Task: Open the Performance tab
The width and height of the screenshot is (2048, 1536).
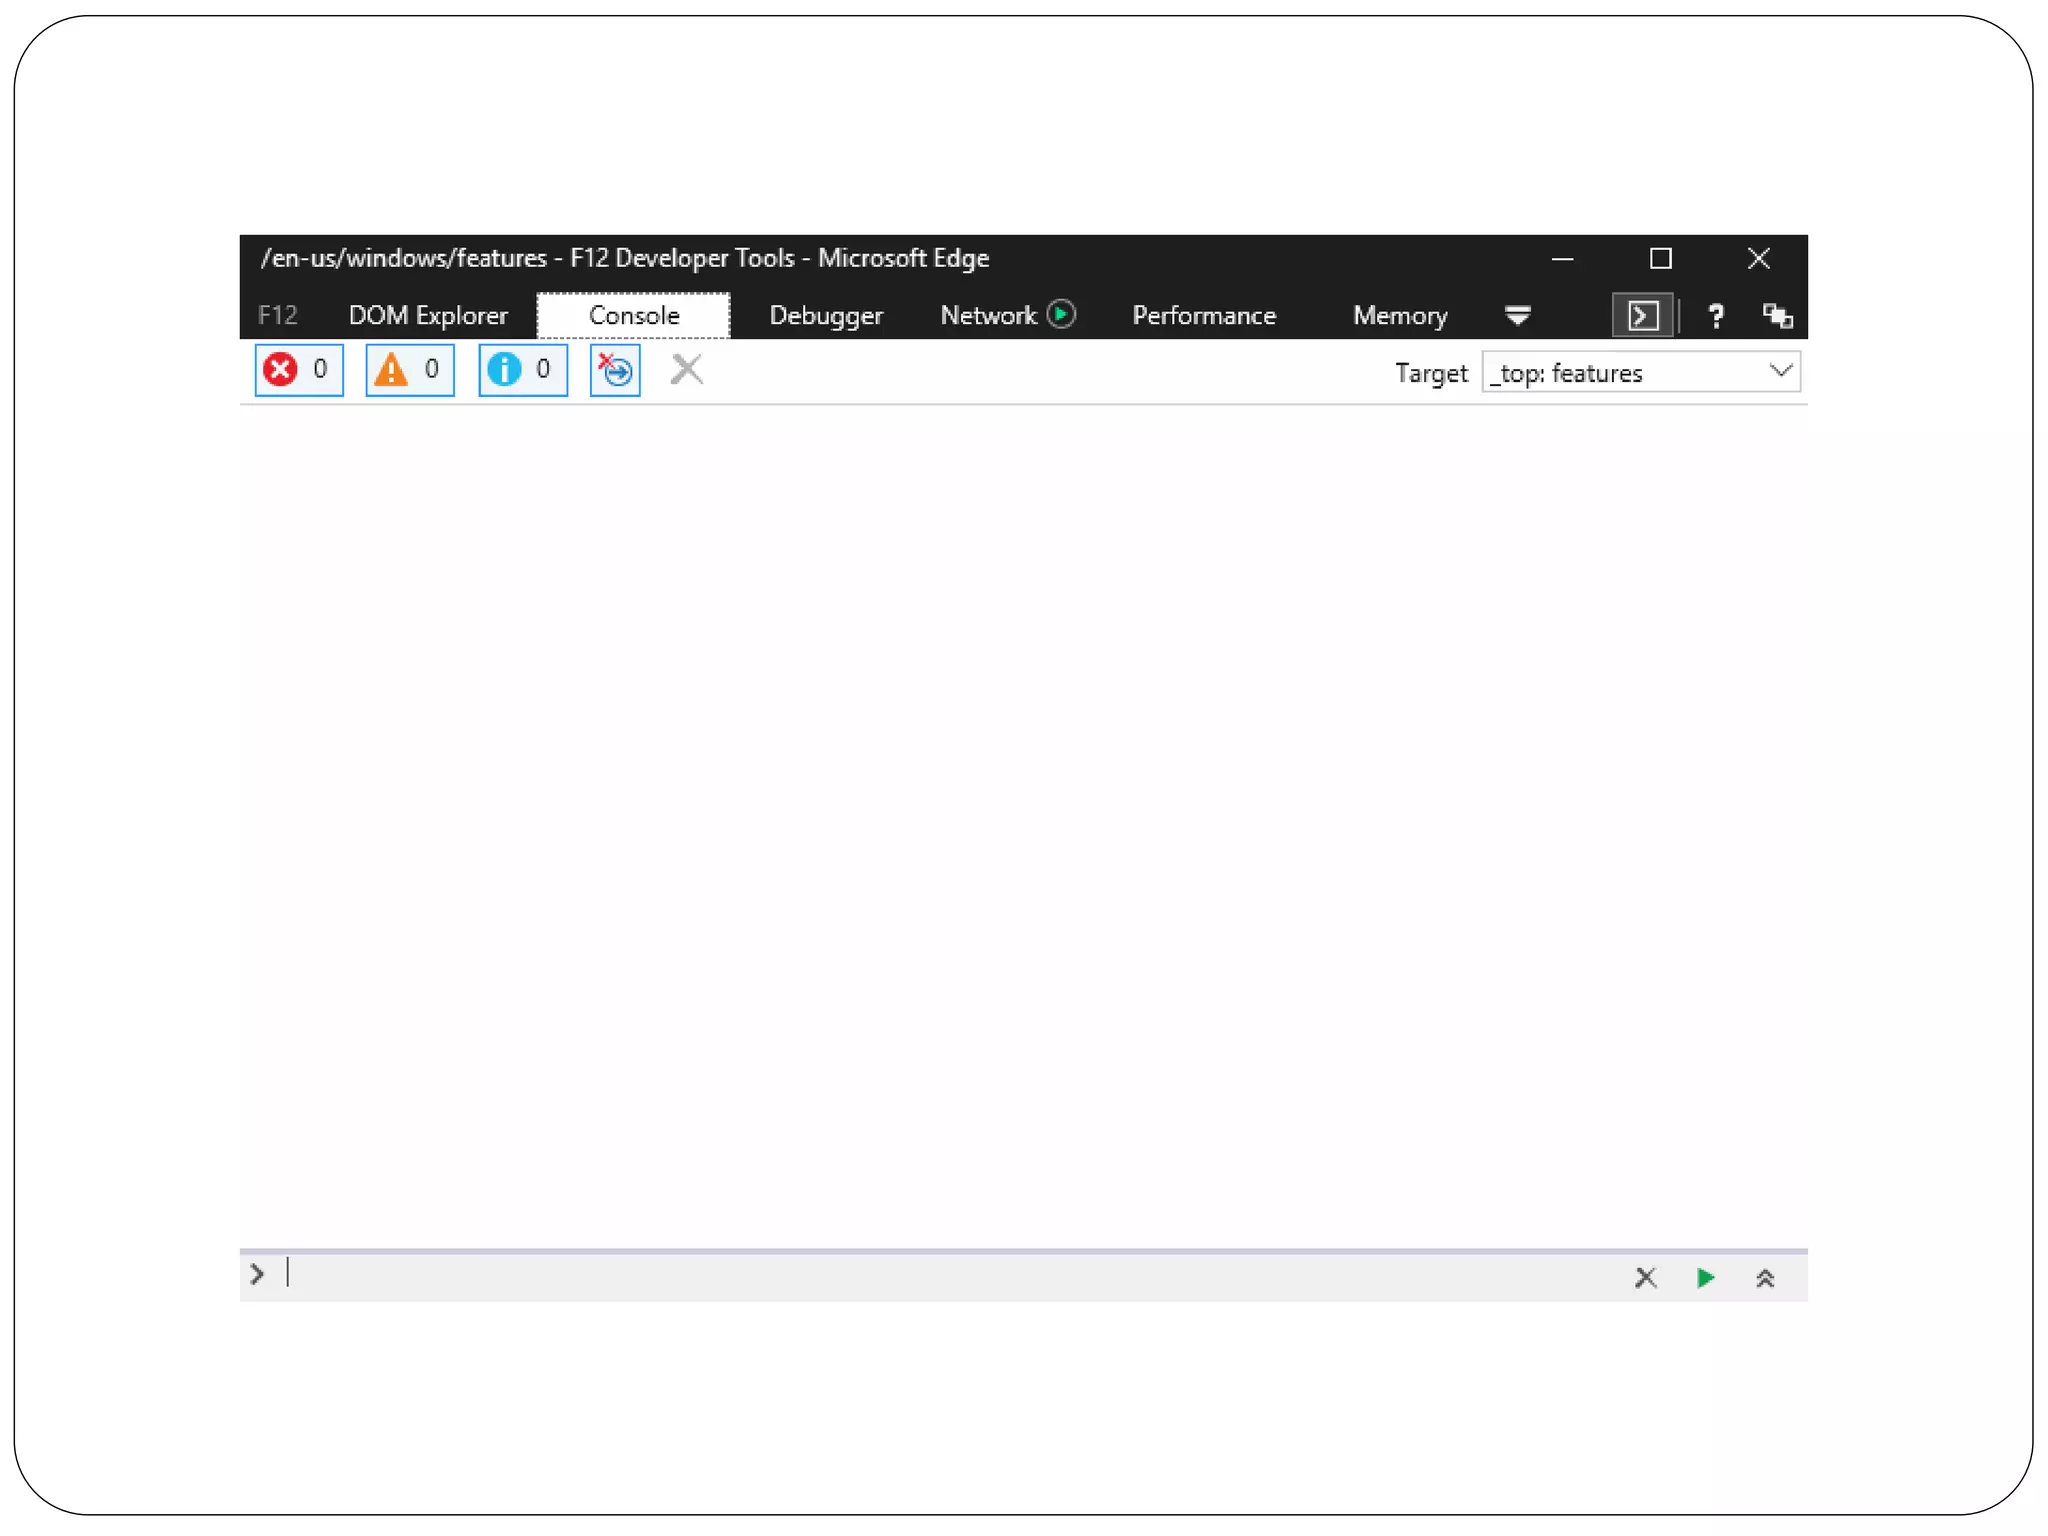Action: coord(1203,316)
